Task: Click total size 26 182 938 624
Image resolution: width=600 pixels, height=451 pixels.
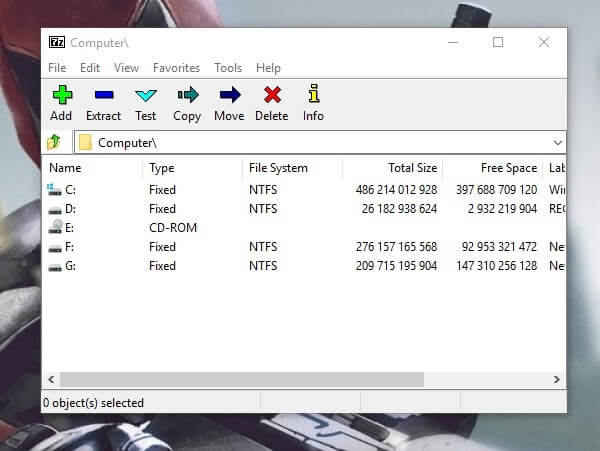Action: [x=399, y=209]
